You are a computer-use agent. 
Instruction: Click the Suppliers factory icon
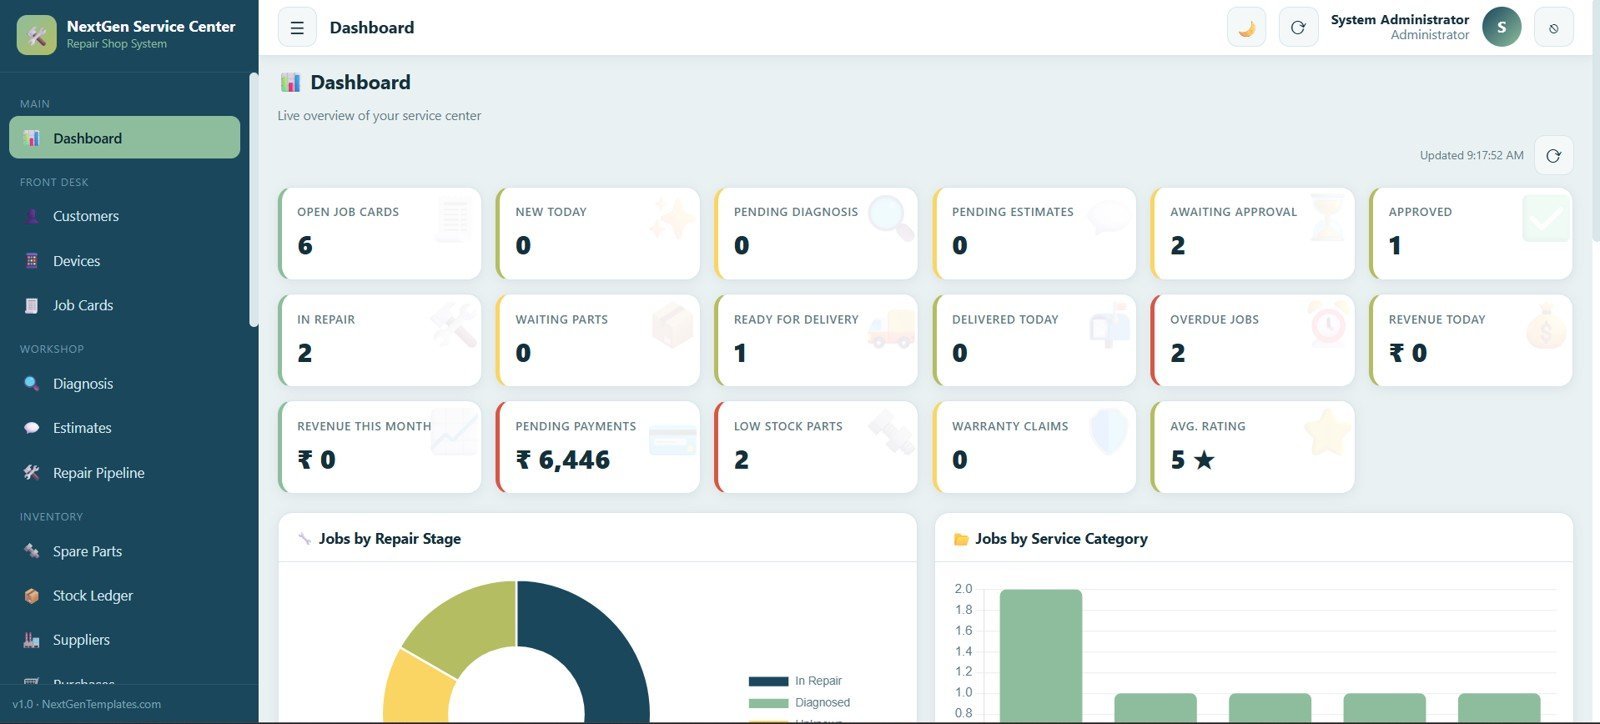click(x=32, y=640)
